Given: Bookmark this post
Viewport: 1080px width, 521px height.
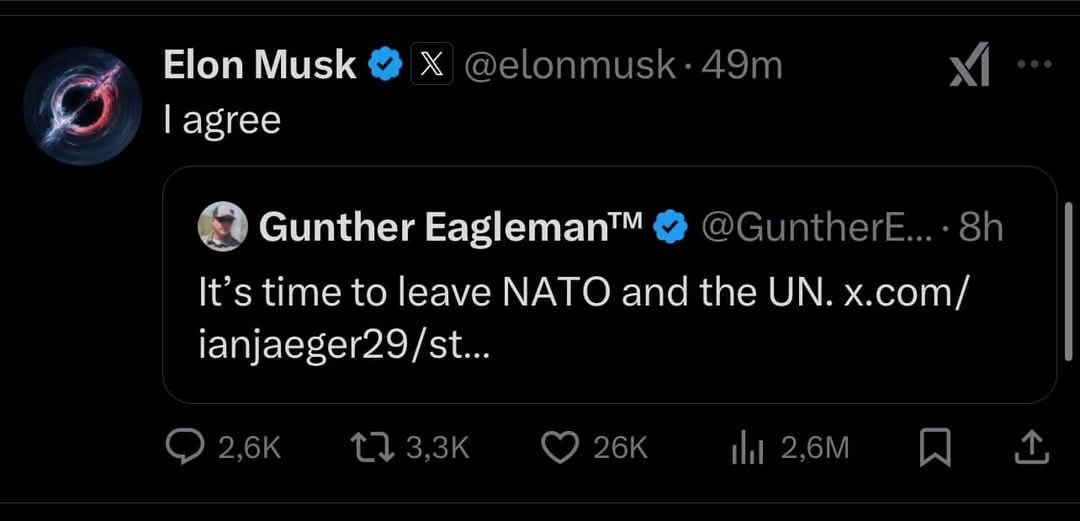Looking at the screenshot, I should click(934, 448).
